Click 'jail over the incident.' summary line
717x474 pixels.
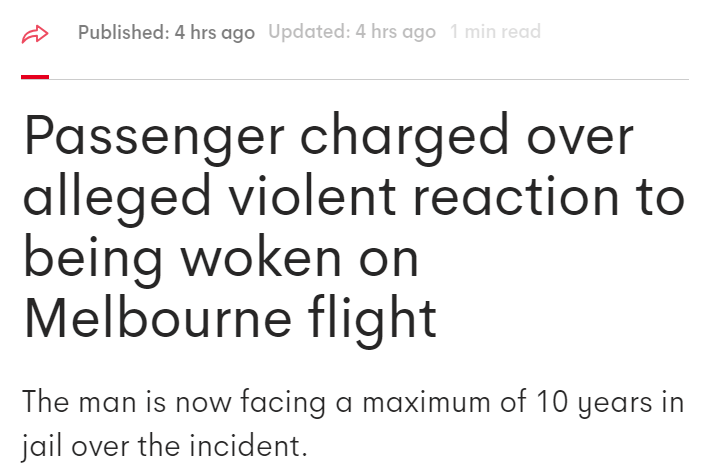[165, 446]
